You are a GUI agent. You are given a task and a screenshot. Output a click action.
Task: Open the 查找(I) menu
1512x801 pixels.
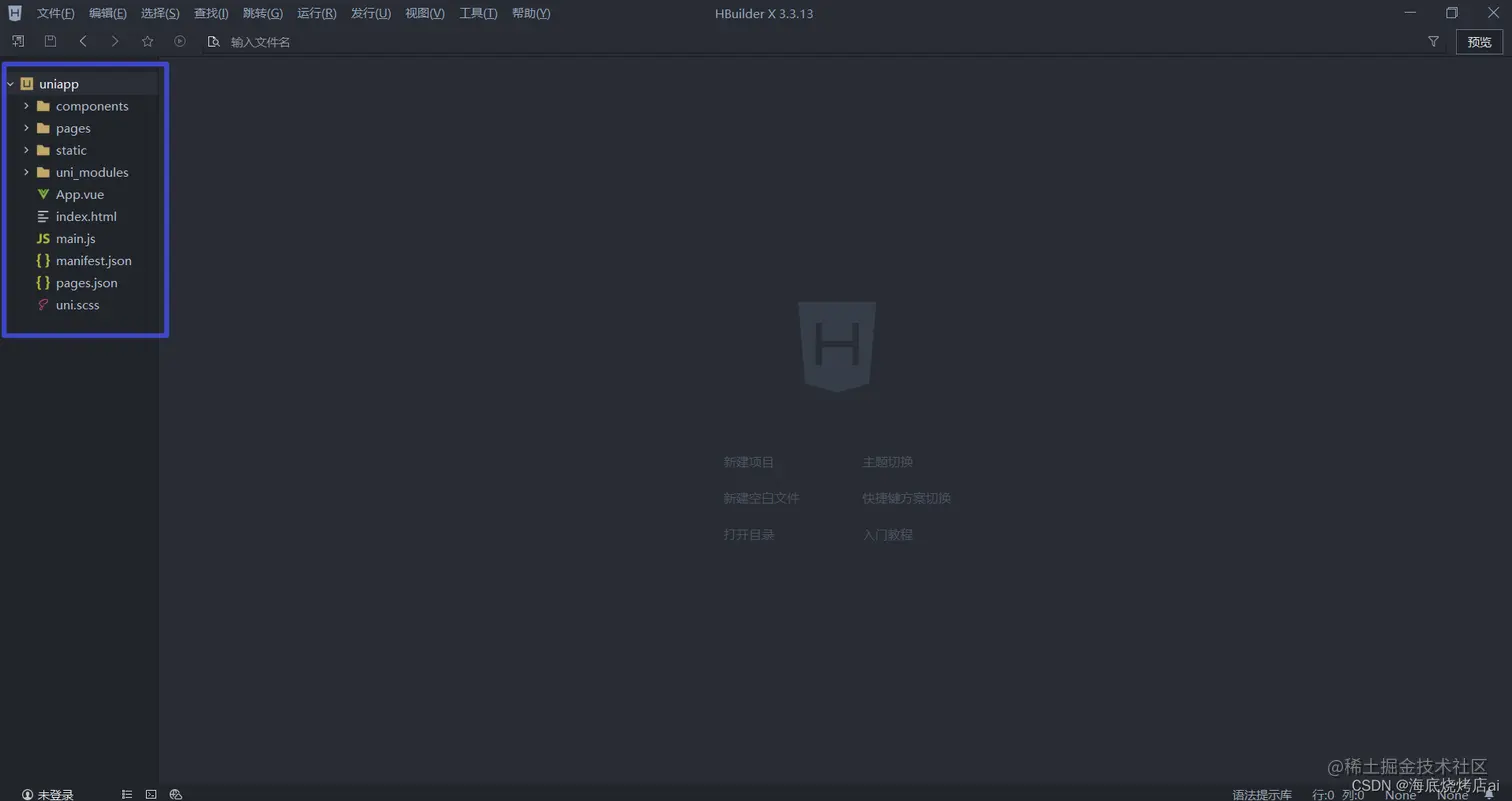[x=211, y=13]
